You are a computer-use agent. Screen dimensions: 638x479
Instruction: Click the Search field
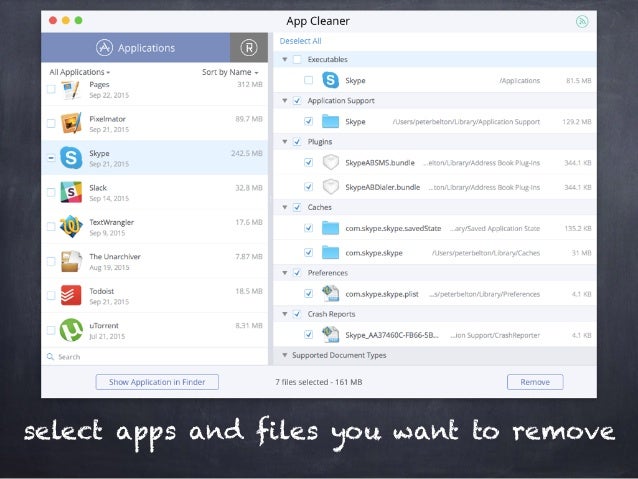[155, 357]
